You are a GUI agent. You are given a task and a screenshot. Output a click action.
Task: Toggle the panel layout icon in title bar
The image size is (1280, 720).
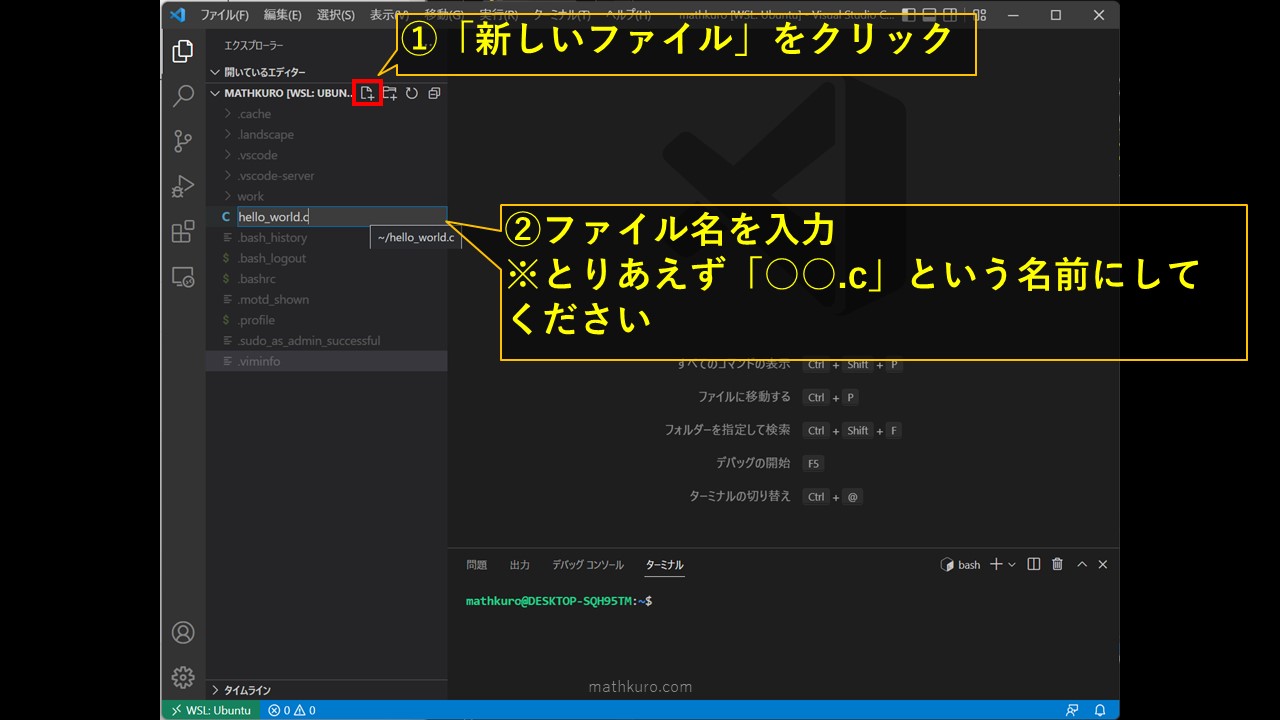(x=931, y=15)
